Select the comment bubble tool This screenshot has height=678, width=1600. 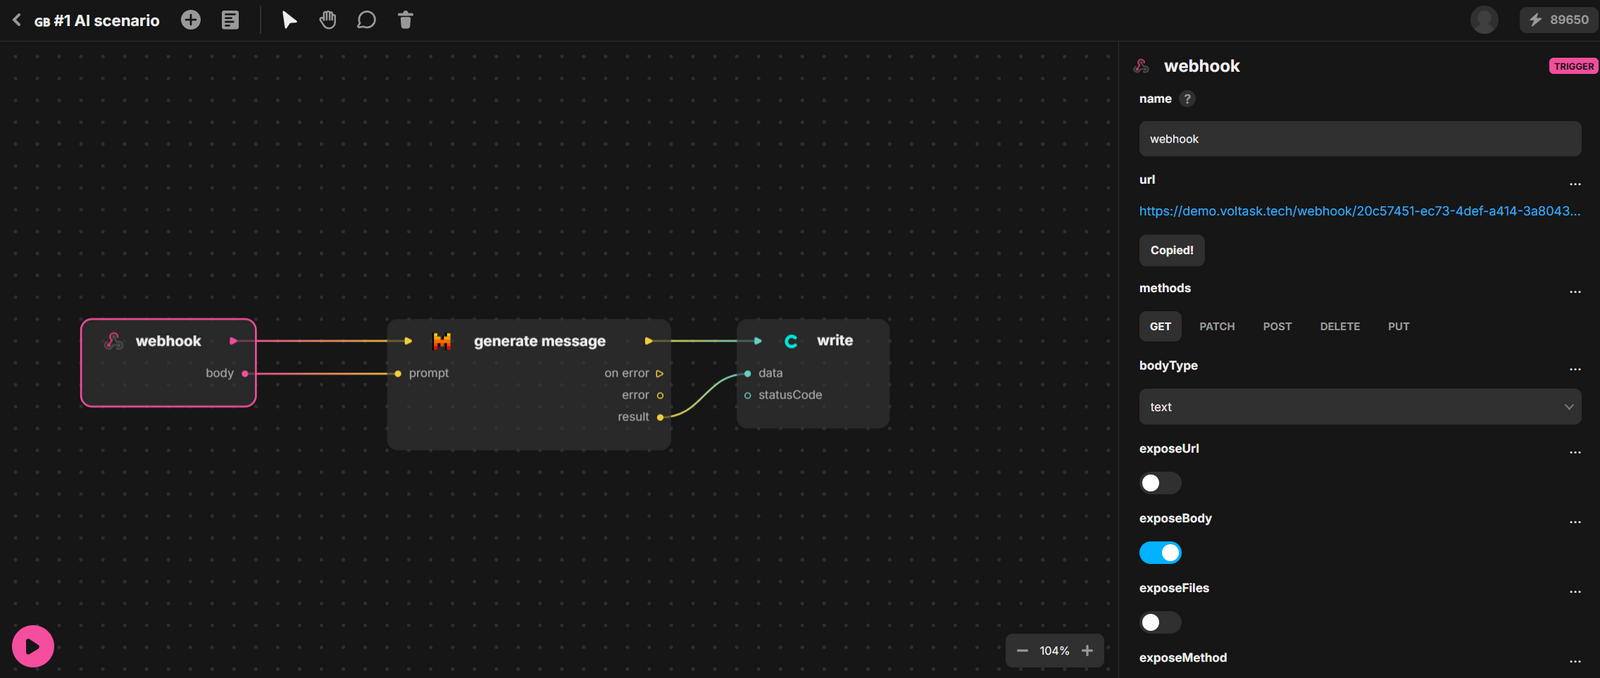click(x=367, y=20)
